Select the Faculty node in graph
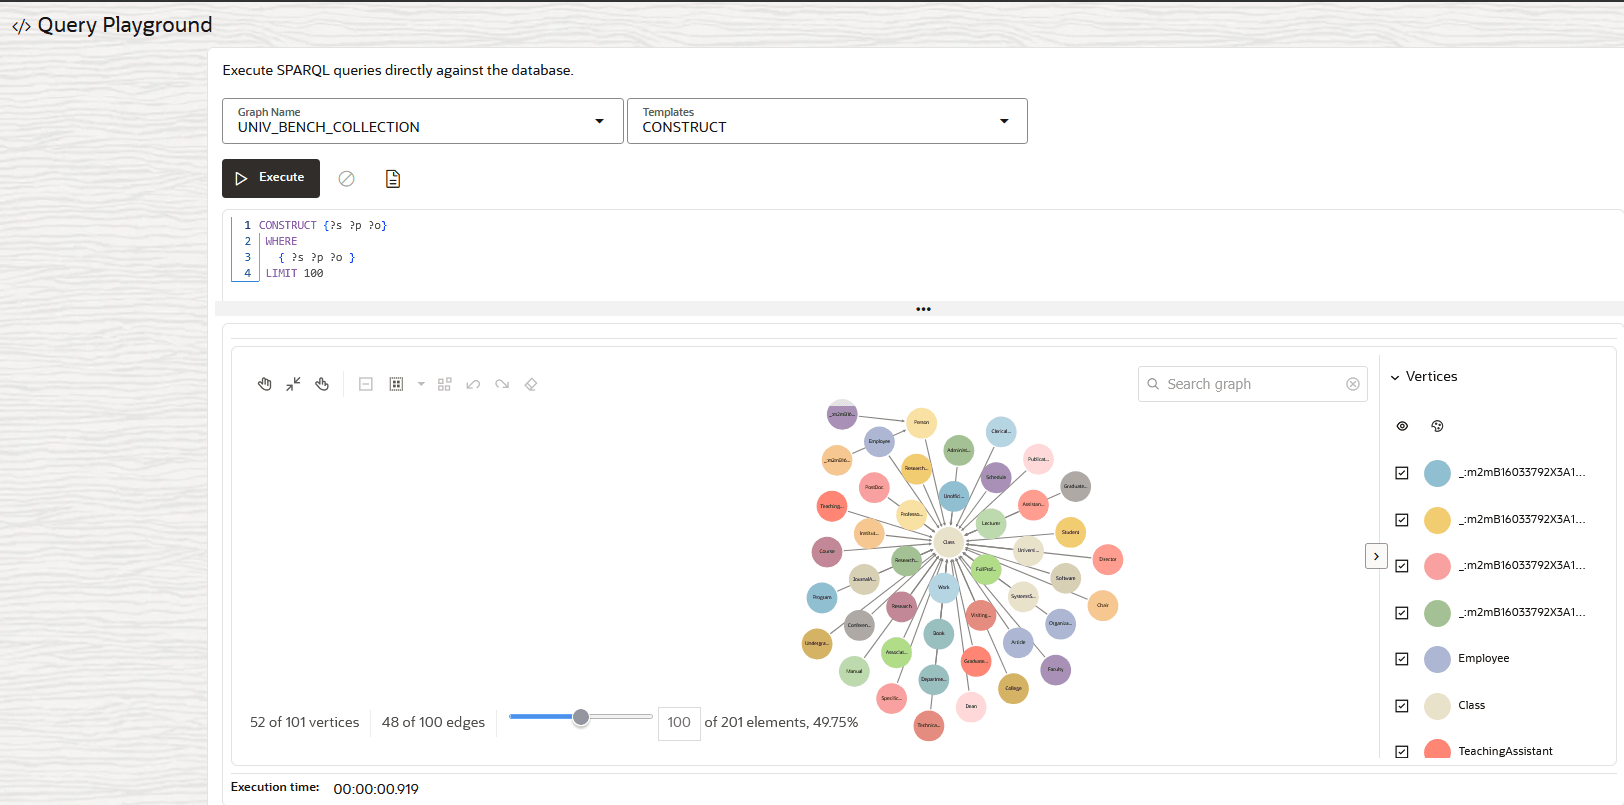1624x805 pixels. coord(1055,670)
